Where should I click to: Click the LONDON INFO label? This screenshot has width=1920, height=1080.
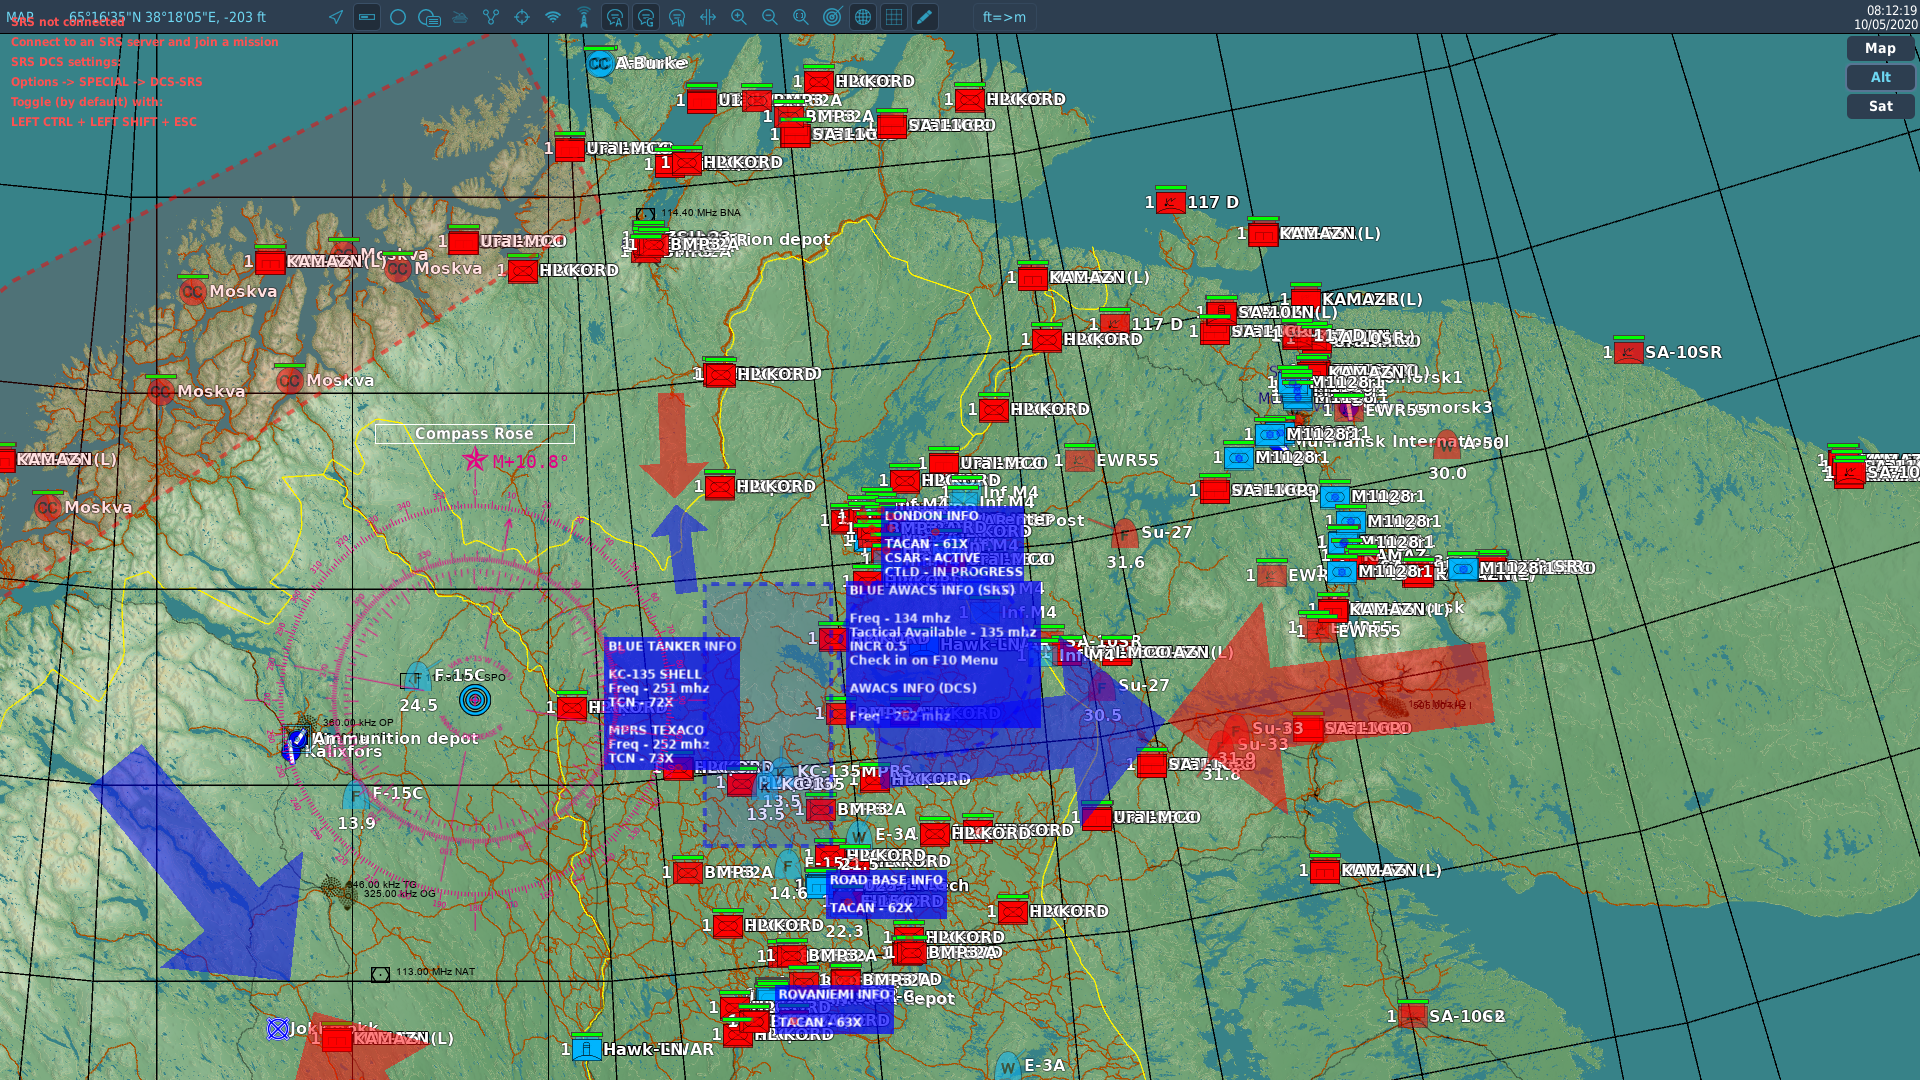(x=931, y=516)
